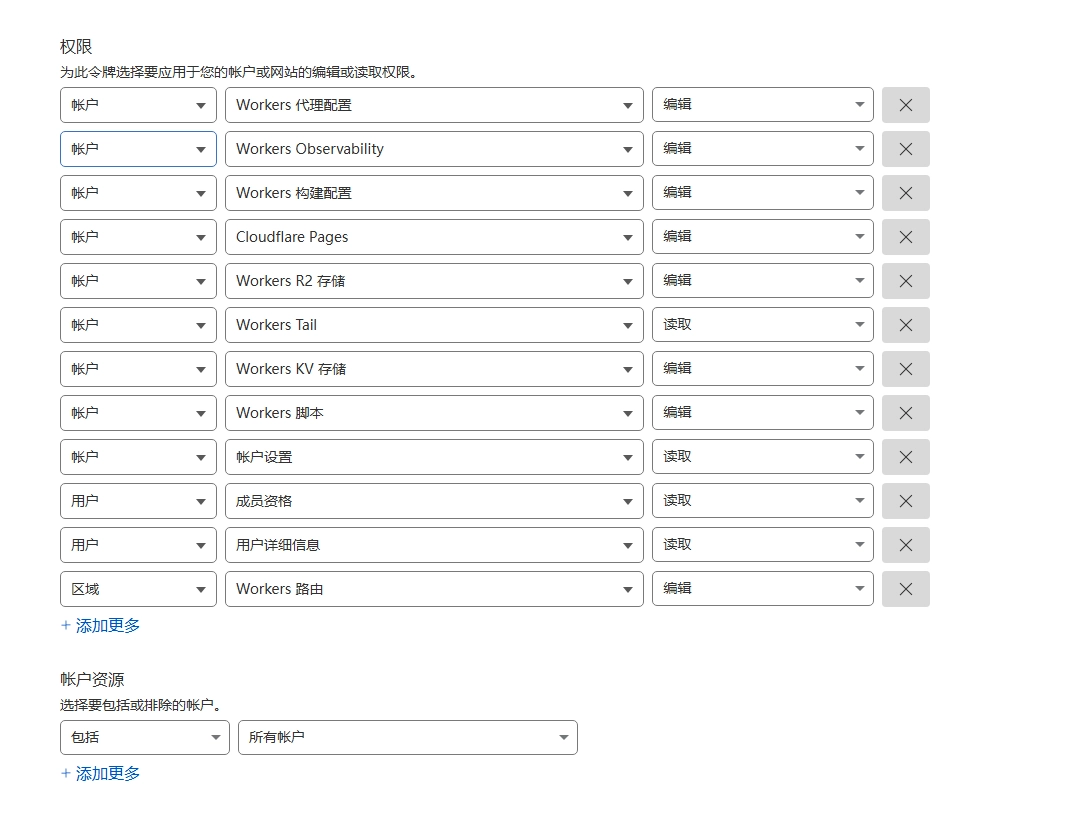Remove the Cloudflare Pages permission row
The width and height of the screenshot is (1073, 818).
pyautogui.click(x=905, y=237)
